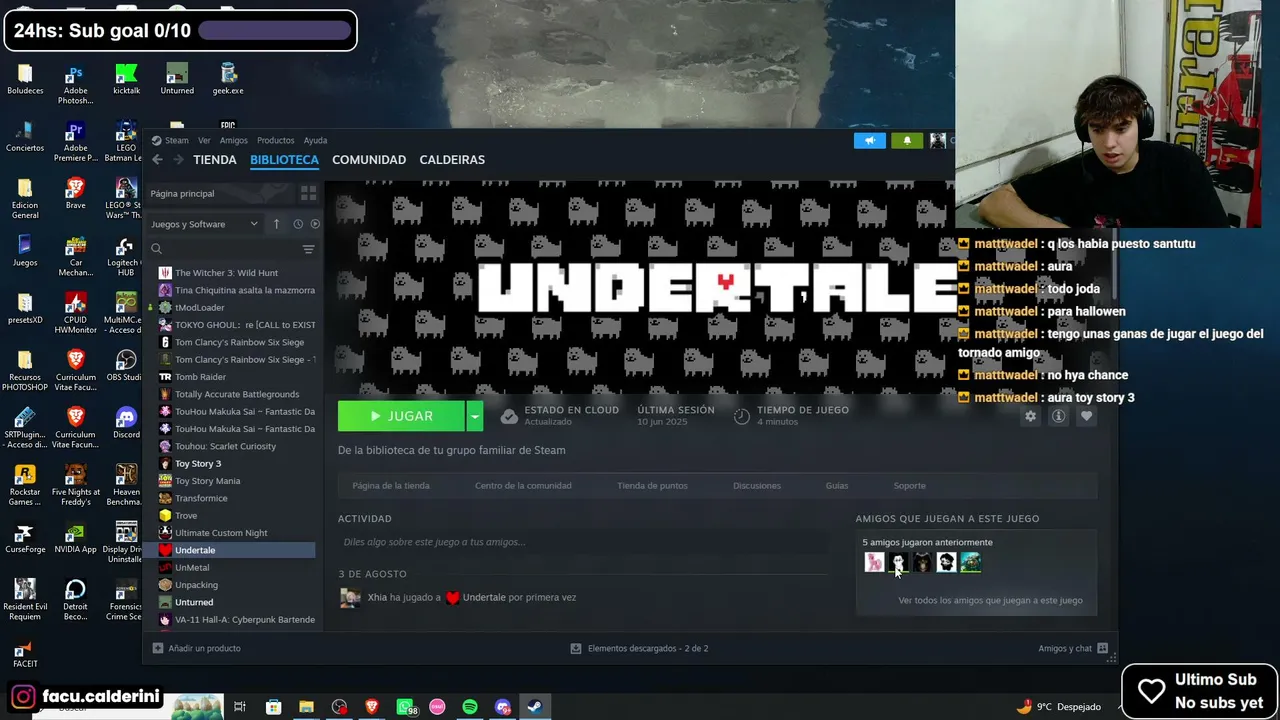
Task: Open Rockstar Games launcher shortcut
Action: click(x=25, y=485)
